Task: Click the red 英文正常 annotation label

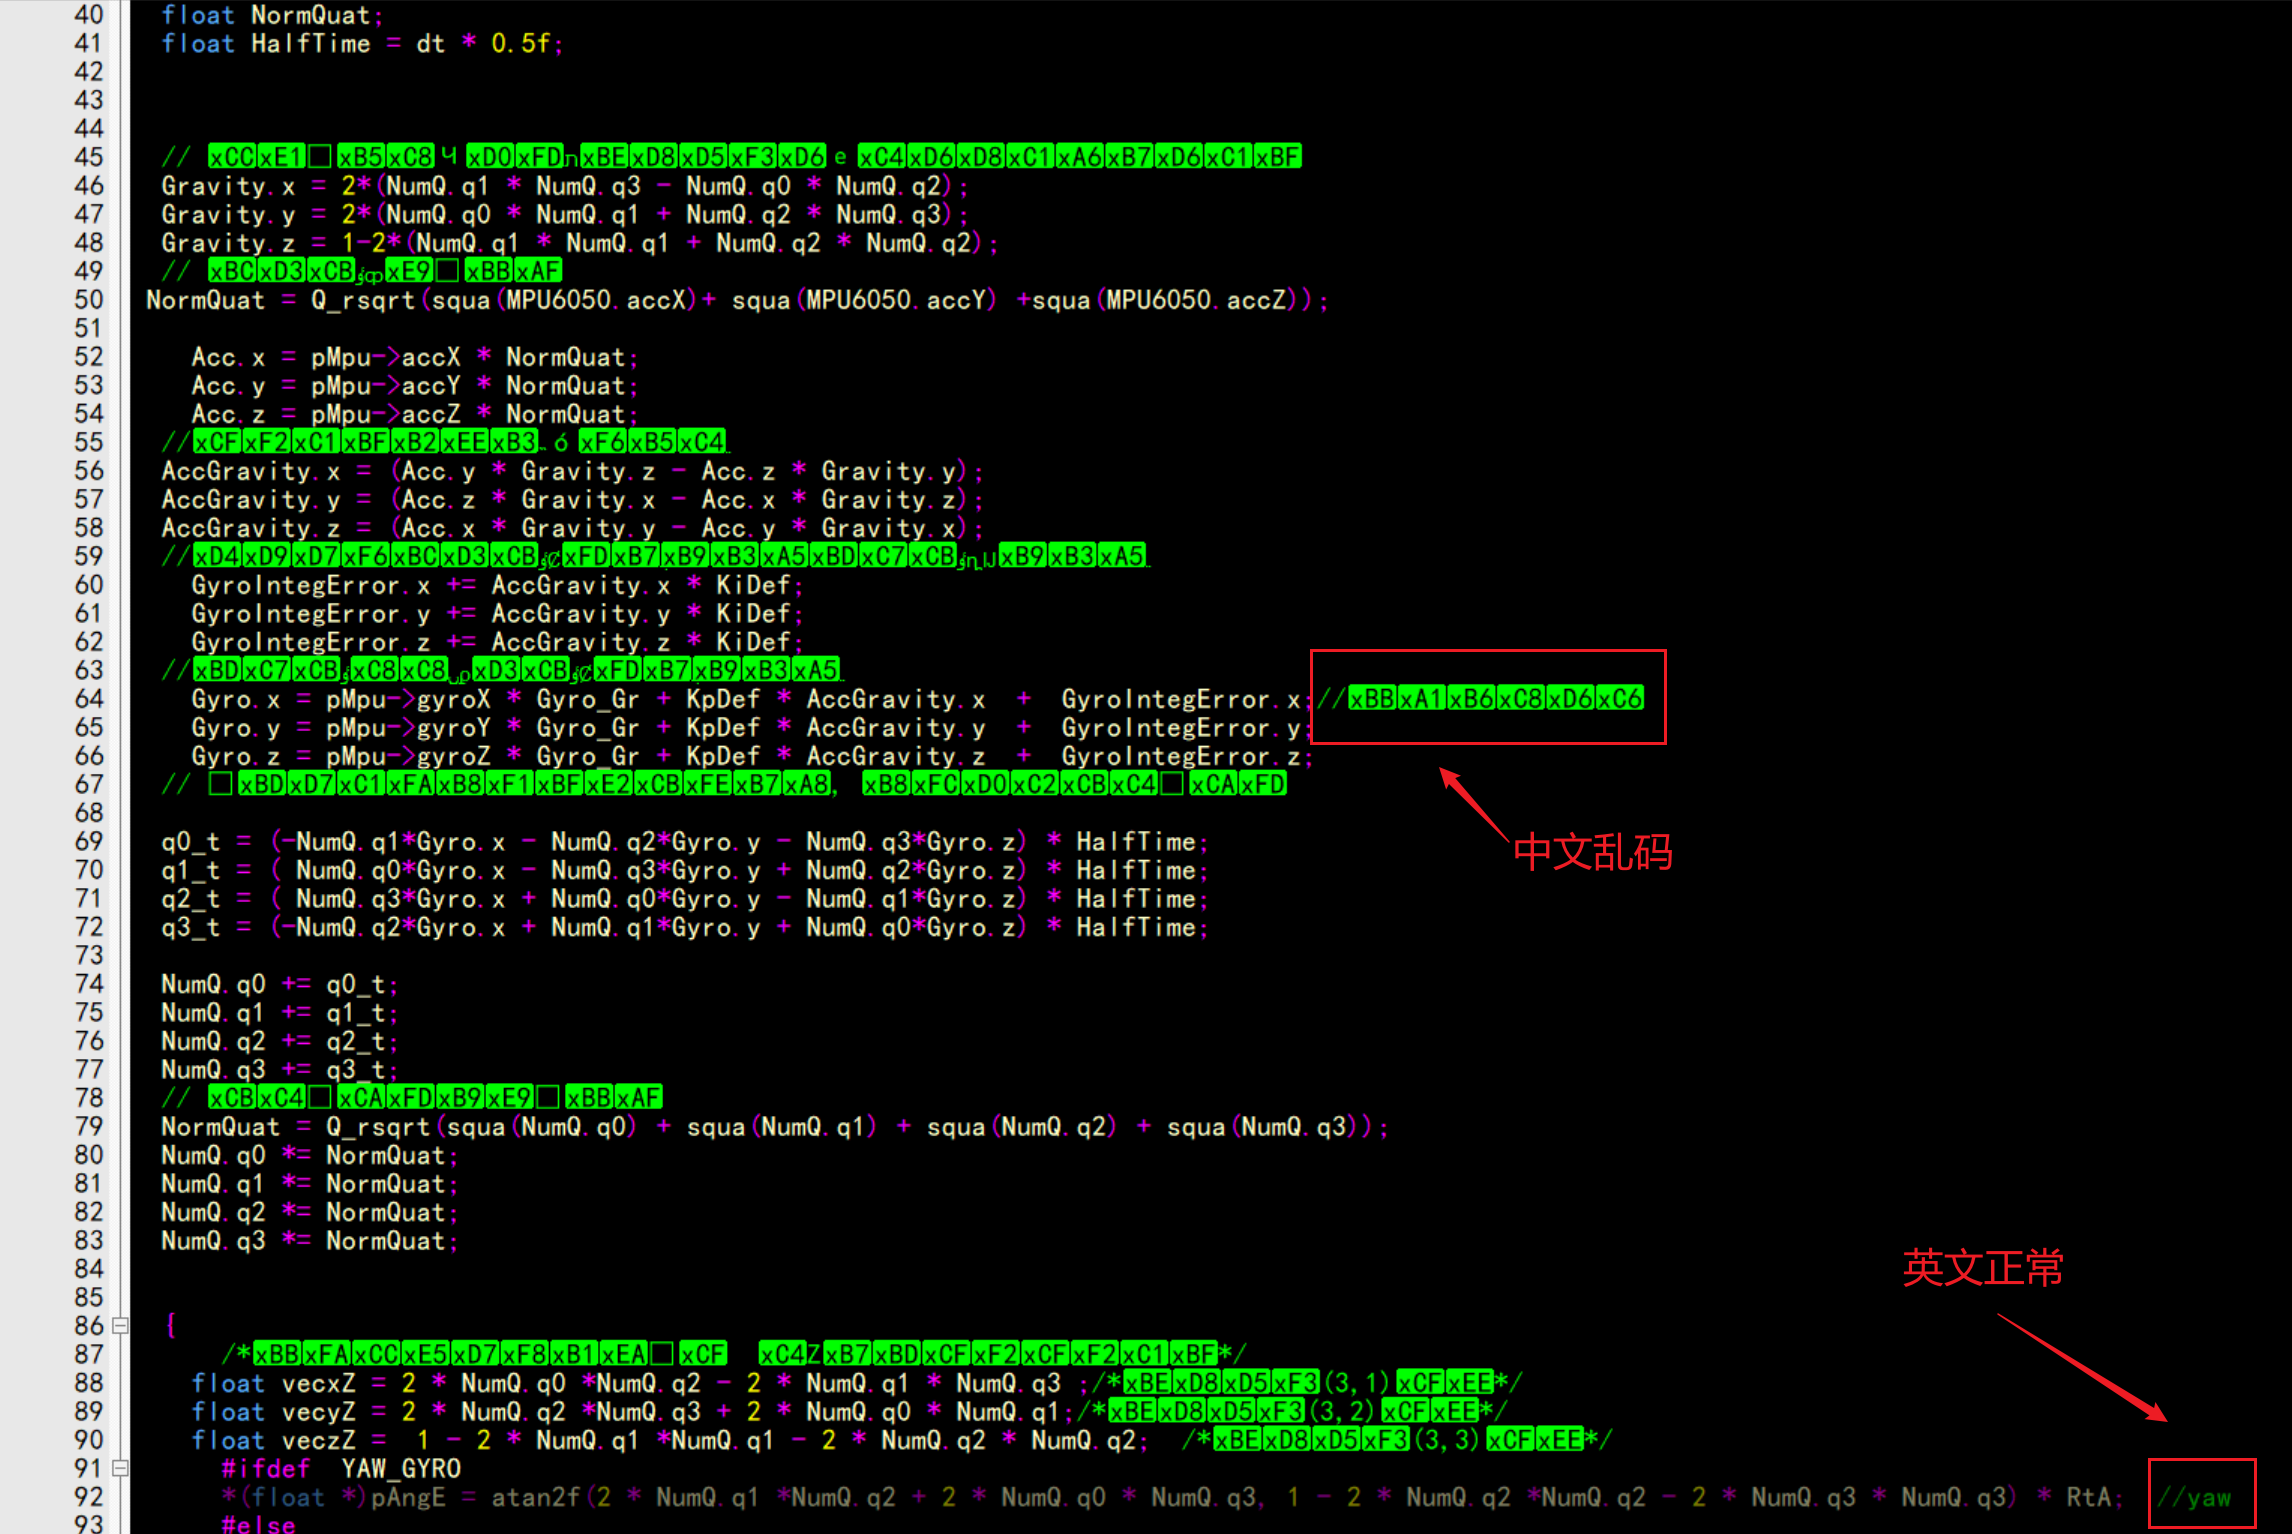Action: point(1982,1268)
